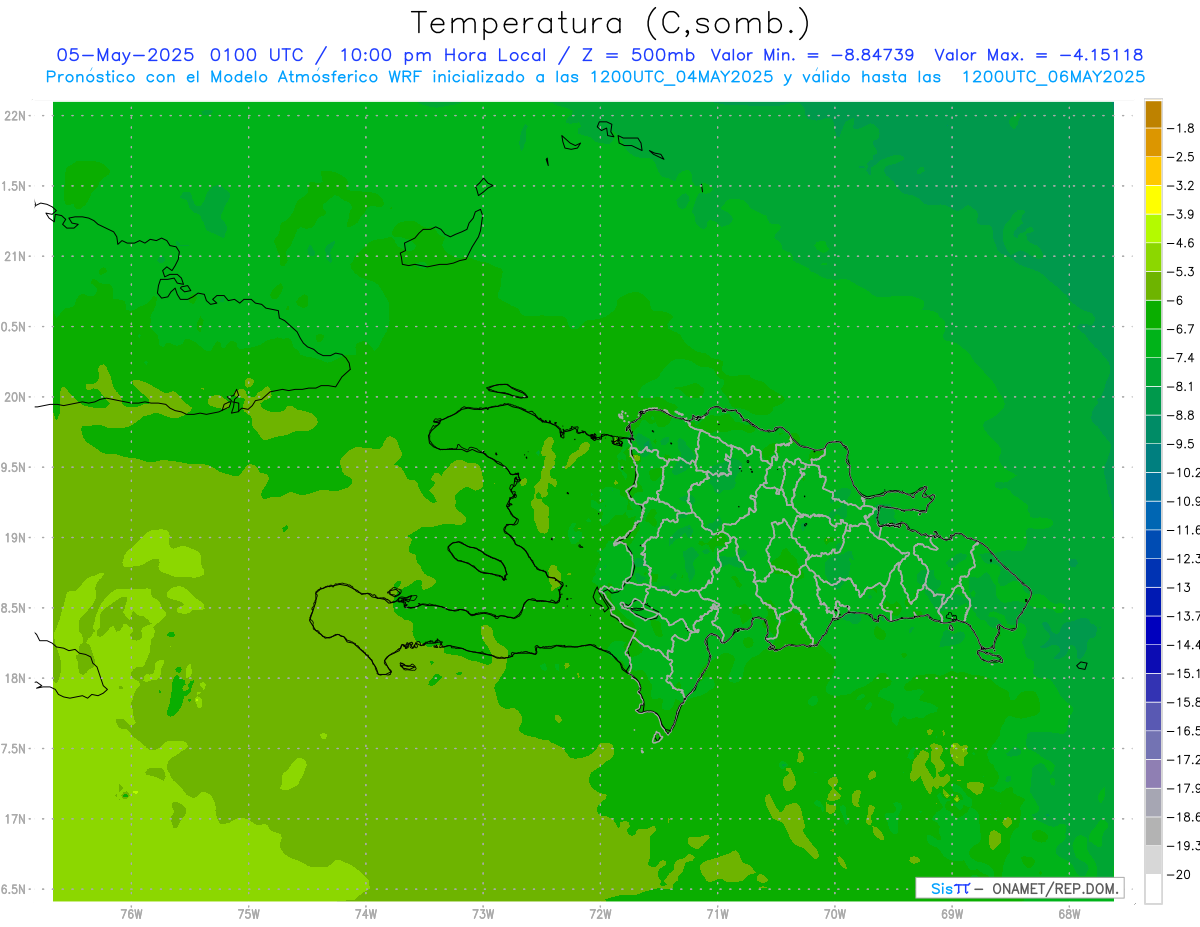Pick the dark orange swatch above -1.8
This screenshot has height=927, width=1200.
point(1153,114)
